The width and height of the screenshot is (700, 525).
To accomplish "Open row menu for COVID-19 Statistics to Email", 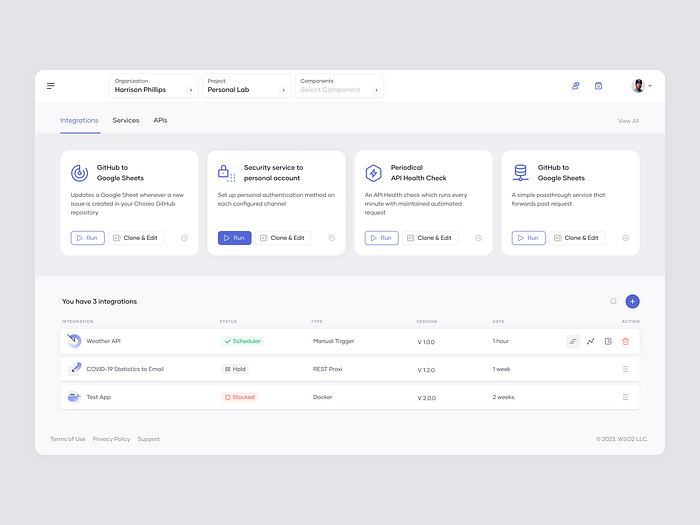I will (x=625, y=369).
